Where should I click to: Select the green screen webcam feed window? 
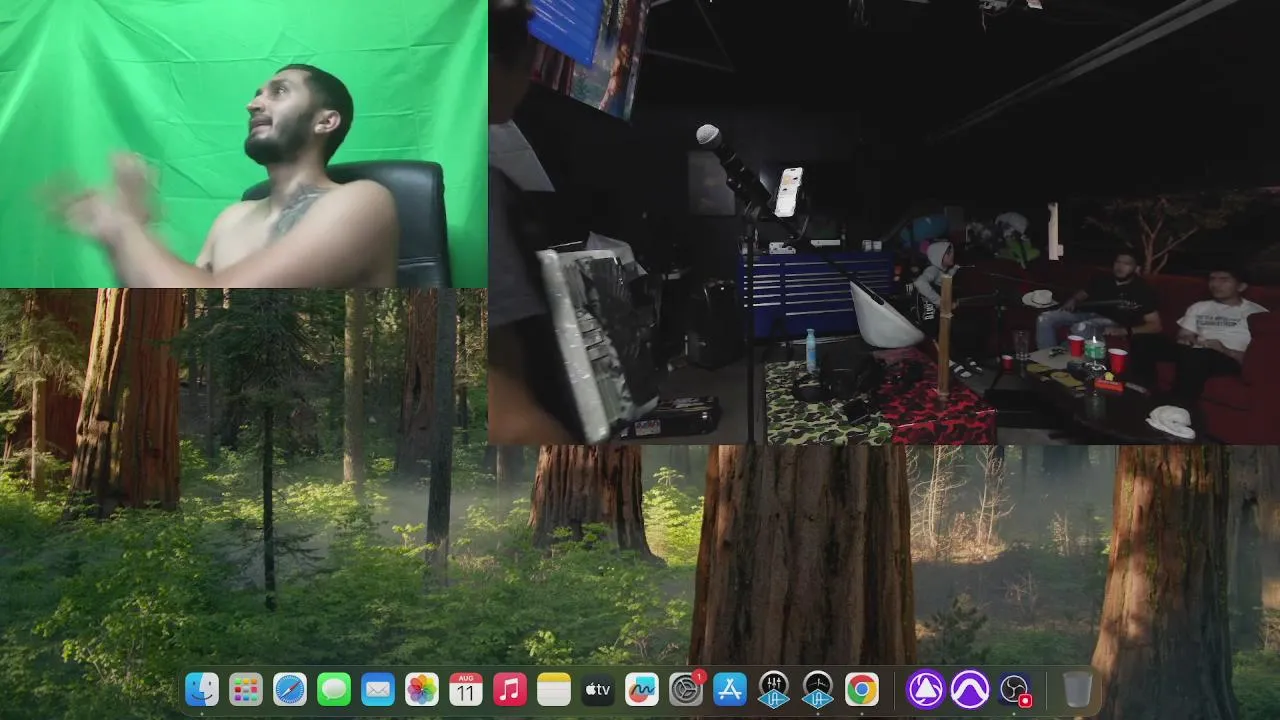coord(244,144)
